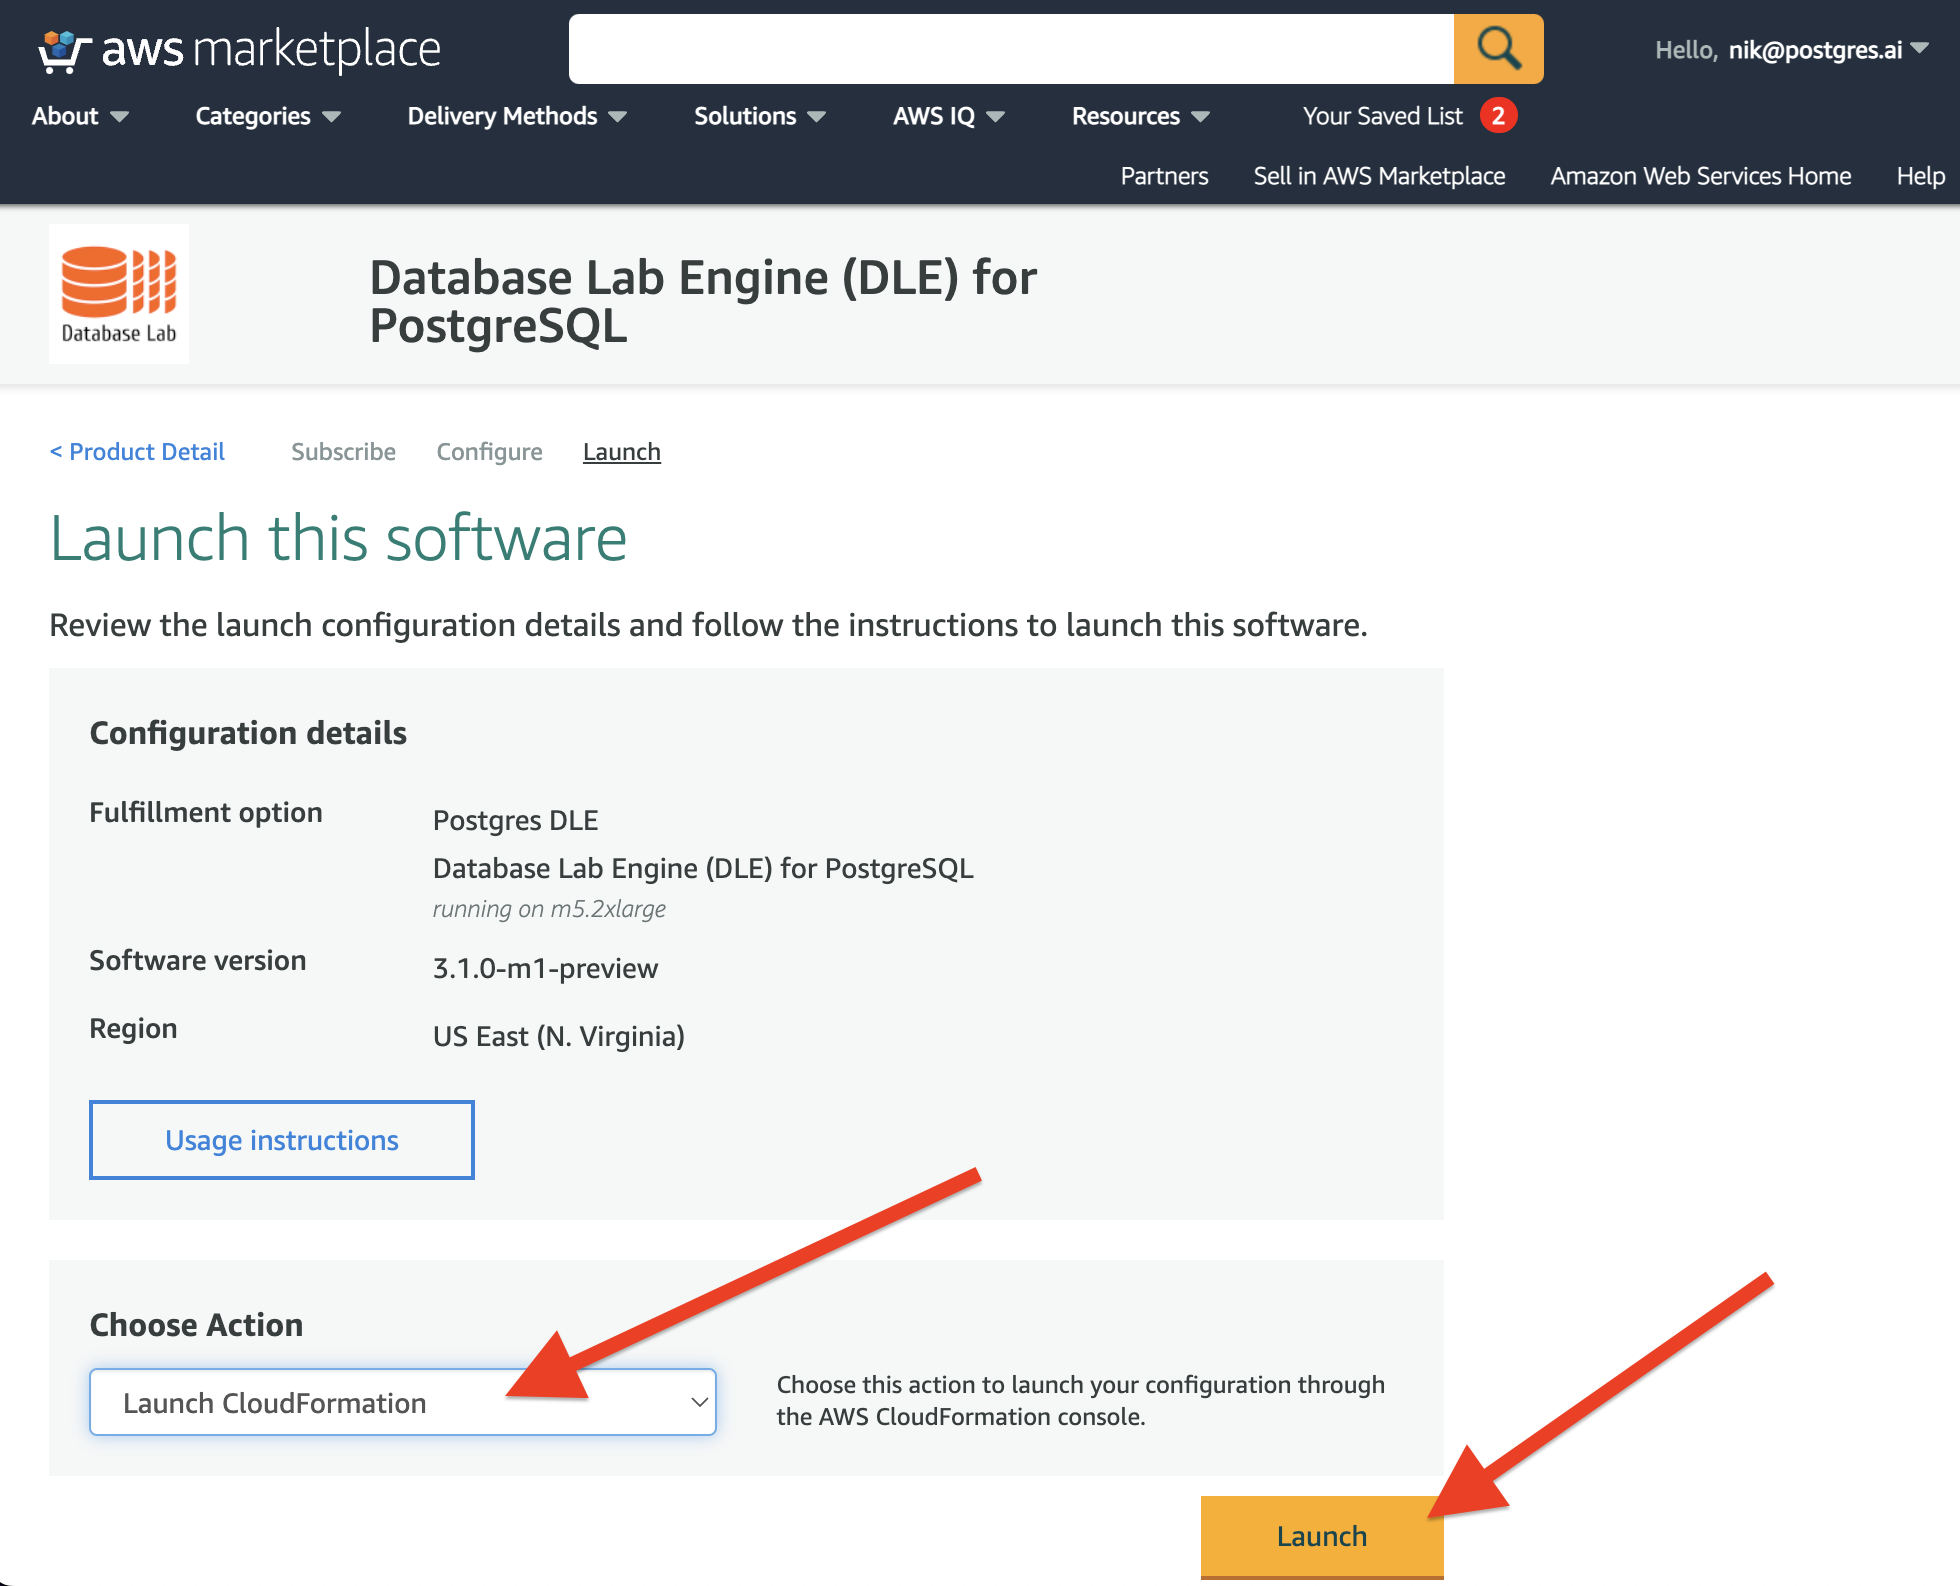Open the saved list count badge

click(1498, 116)
